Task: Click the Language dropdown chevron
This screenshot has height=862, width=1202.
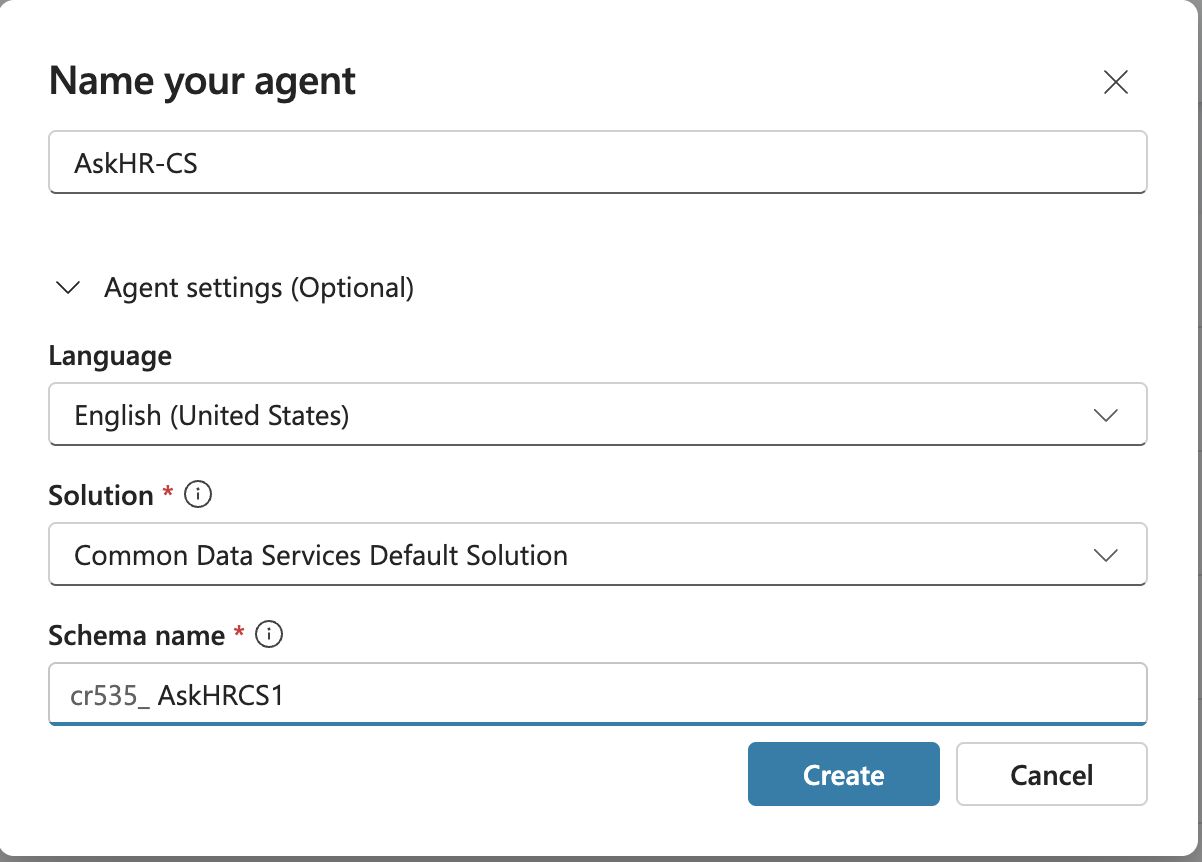Action: click(x=1107, y=414)
